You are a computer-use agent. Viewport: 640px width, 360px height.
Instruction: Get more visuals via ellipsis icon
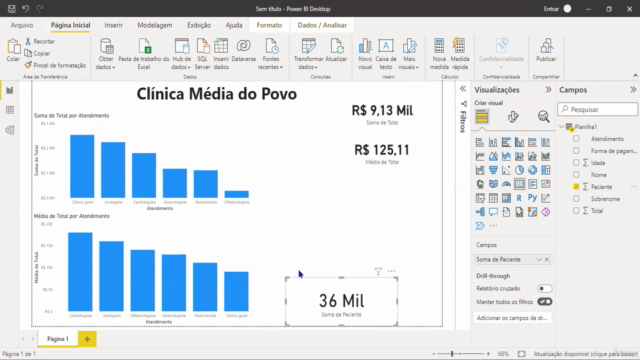point(493,226)
